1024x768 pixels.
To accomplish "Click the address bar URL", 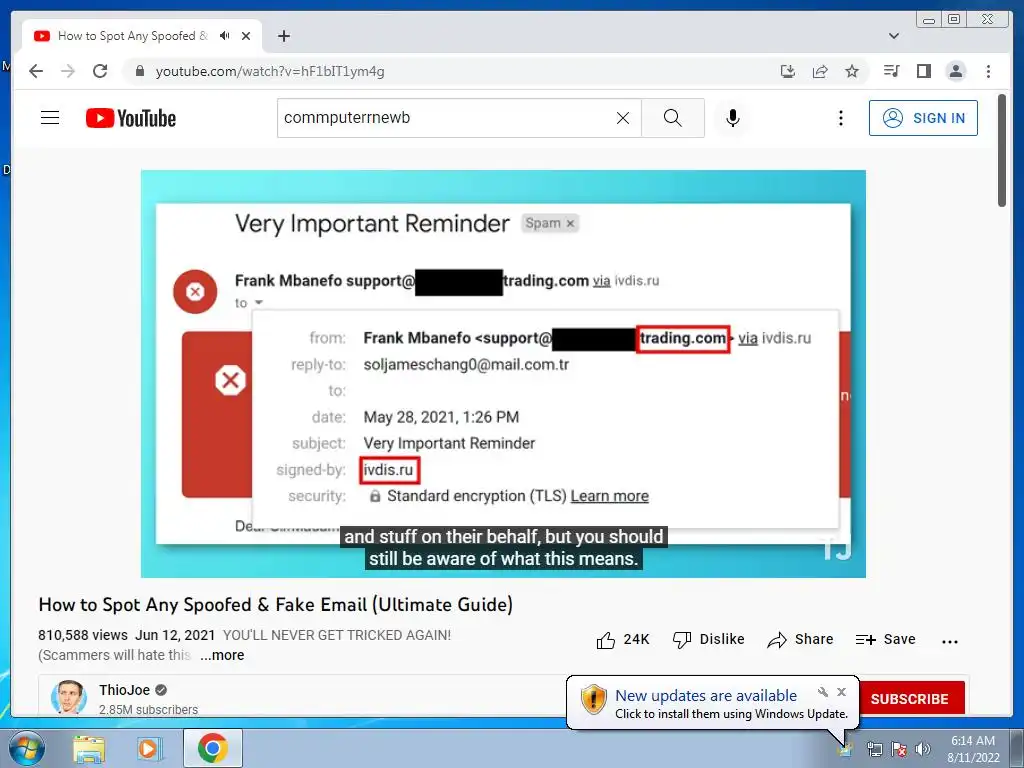I will pos(270,71).
